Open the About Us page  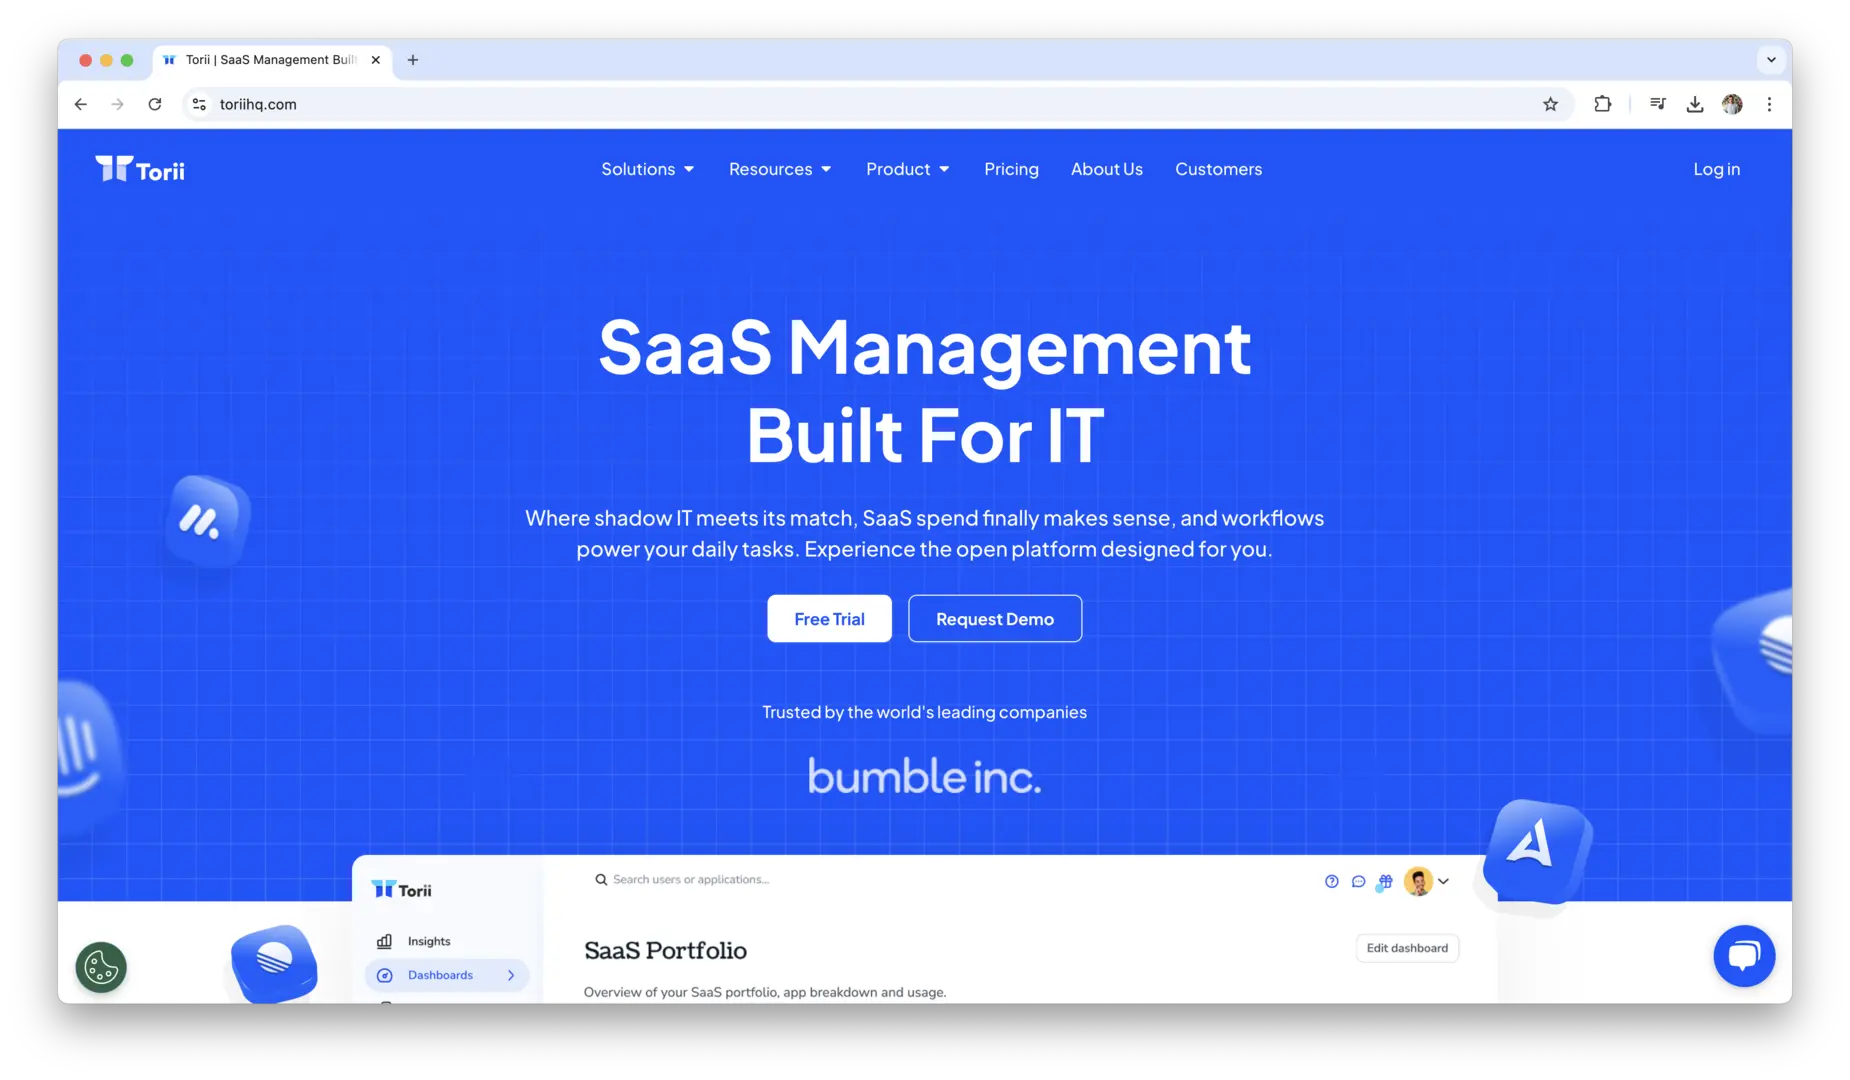click(1106, 169)
